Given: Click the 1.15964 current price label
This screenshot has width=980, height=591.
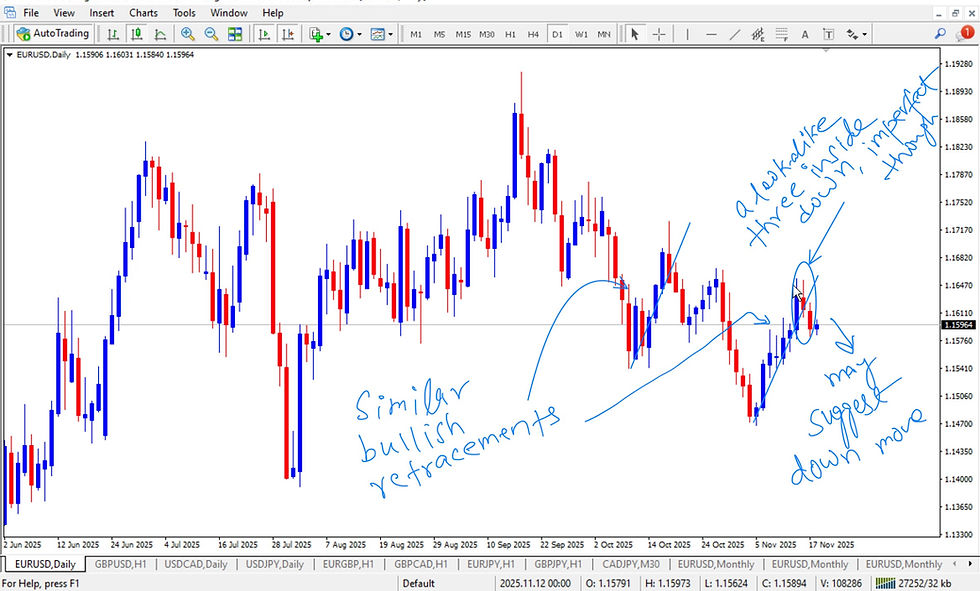Looking at the screenshot, I should pyautogui.click(x=958, y=325).
